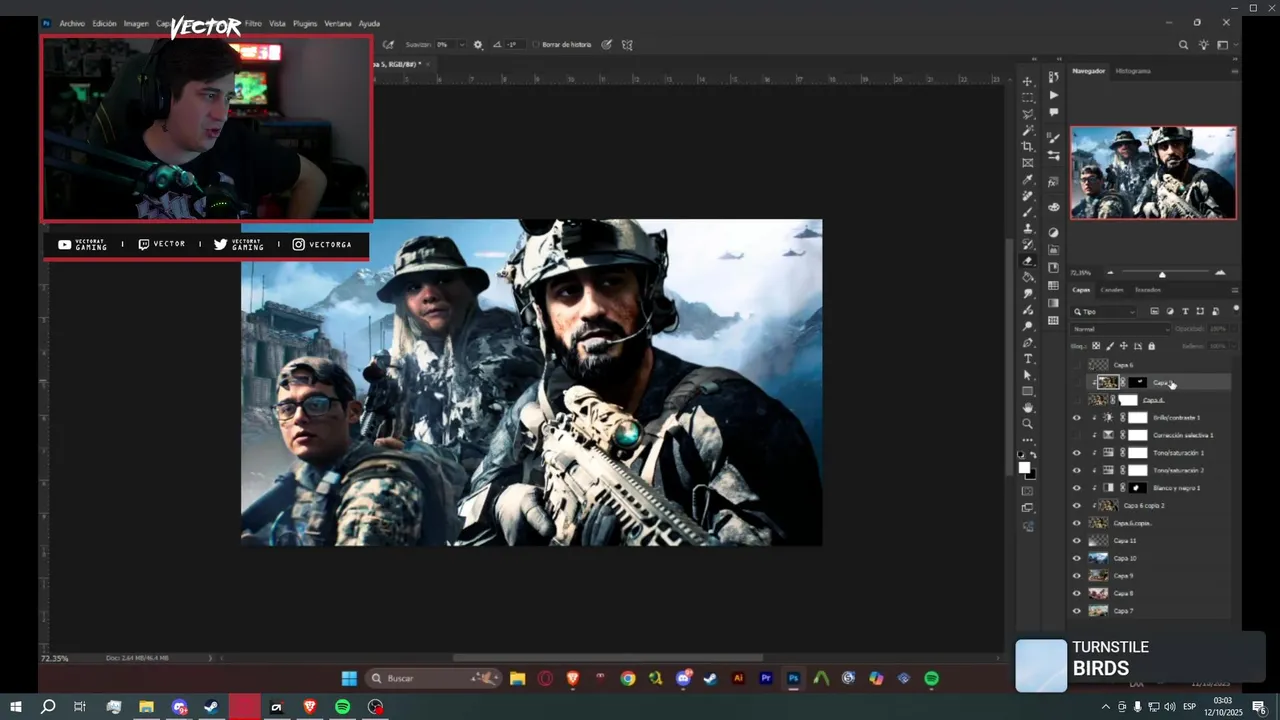1280x720 pixels.
Task: Open the Normal blend mode dropdown
Action: 1120,329
